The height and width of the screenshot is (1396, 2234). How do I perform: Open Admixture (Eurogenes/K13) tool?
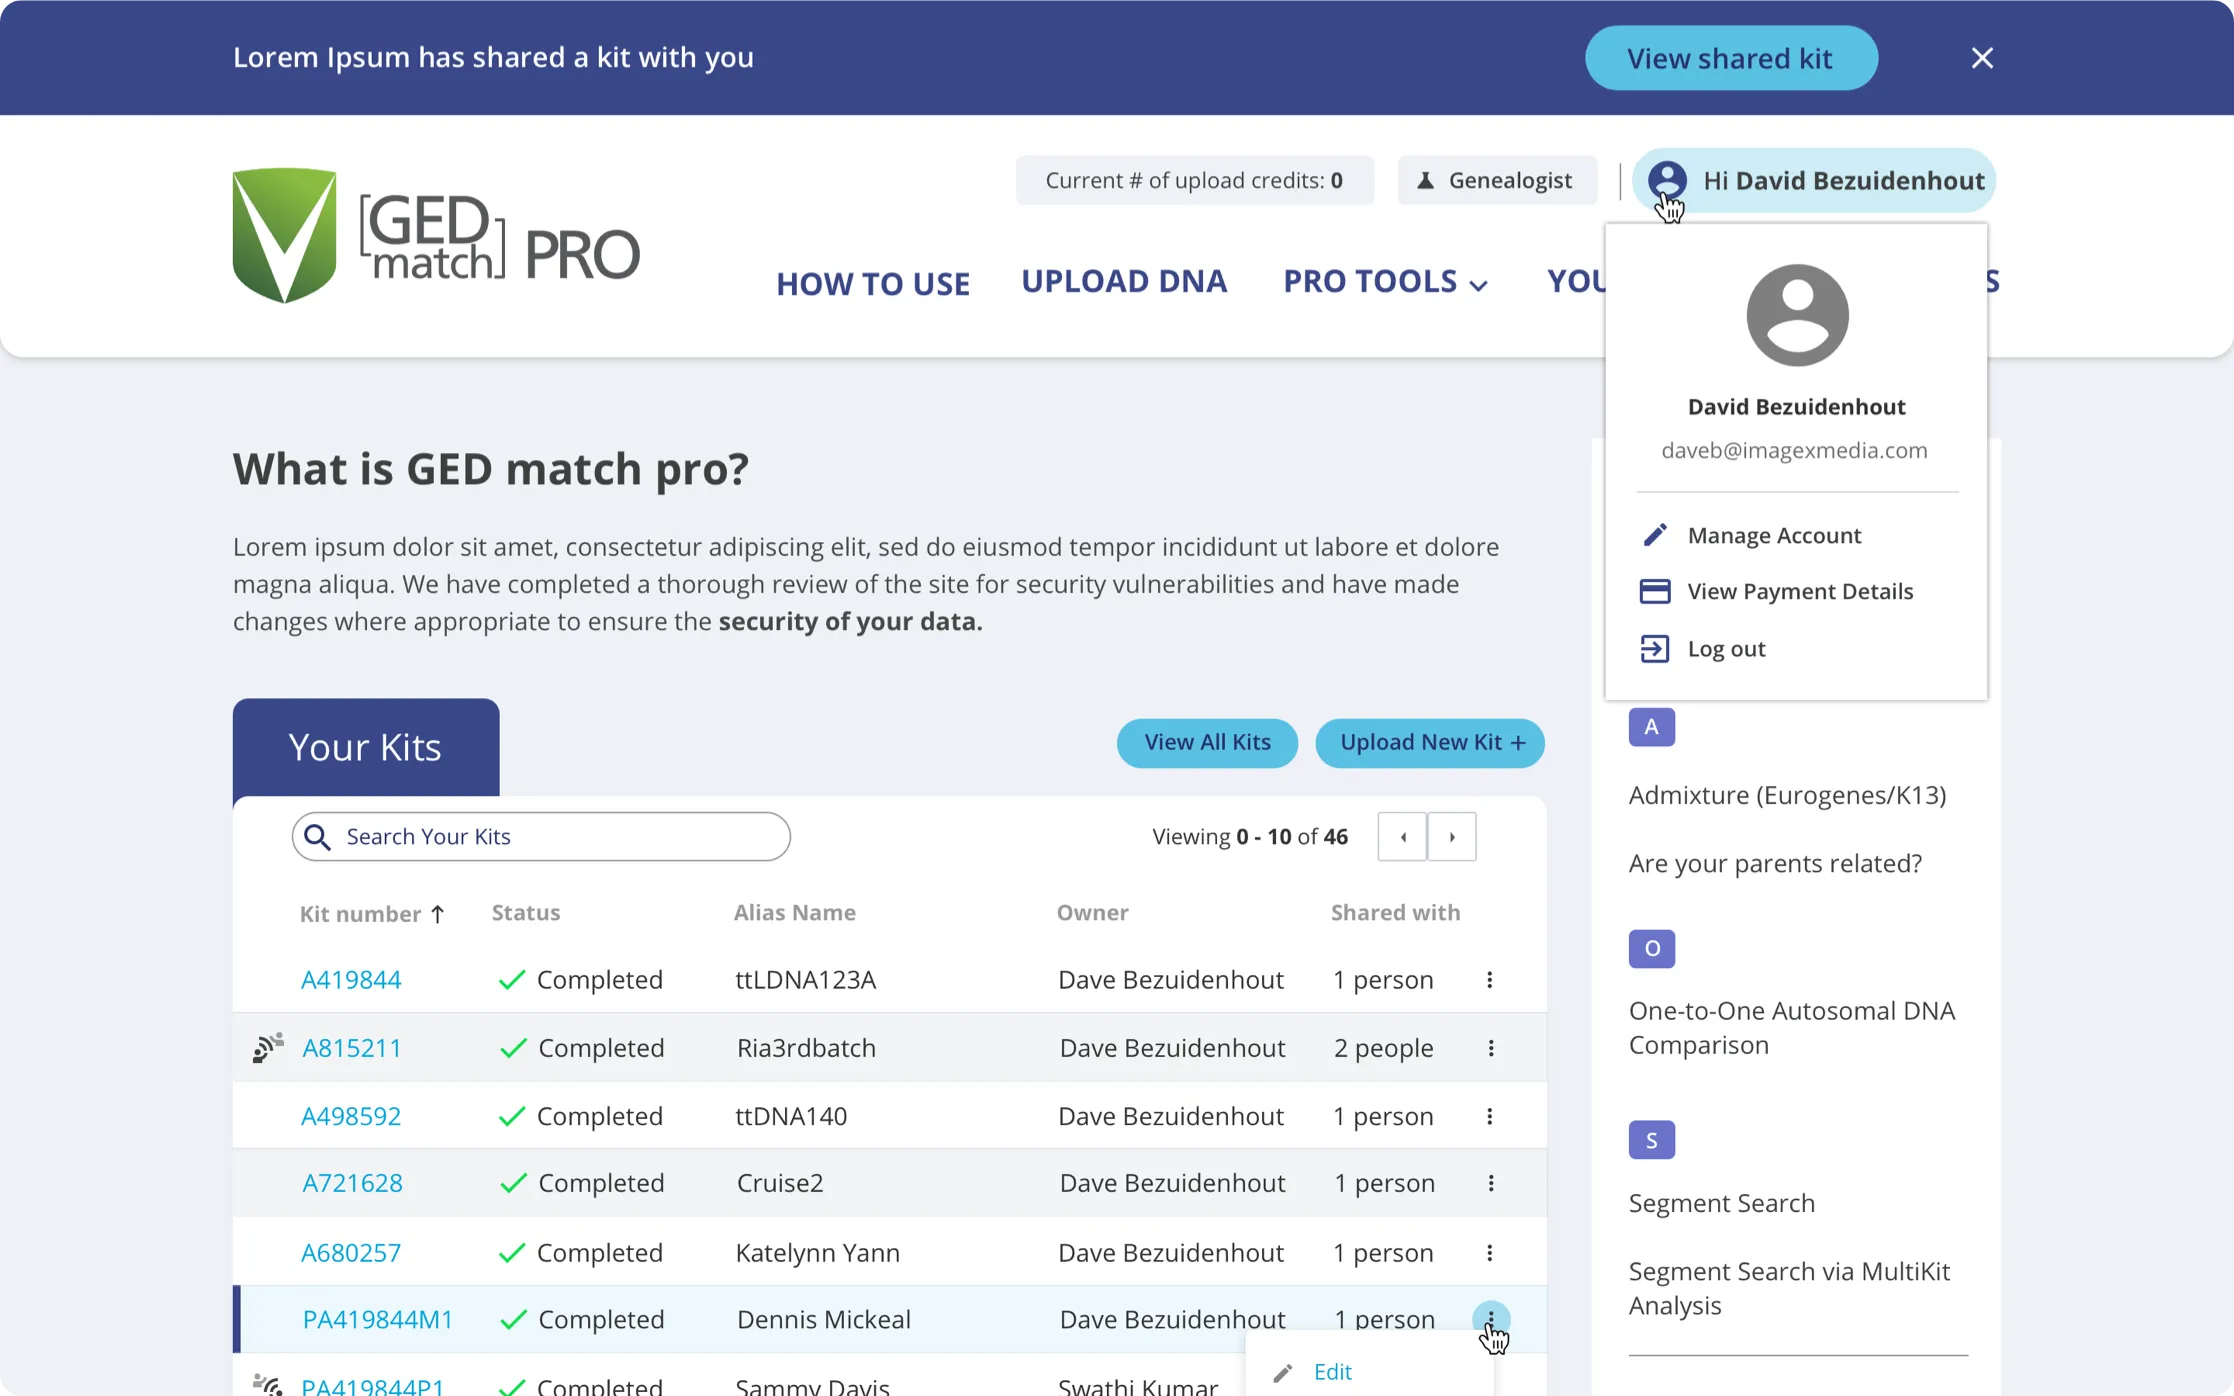click(x=1787, y=795)
